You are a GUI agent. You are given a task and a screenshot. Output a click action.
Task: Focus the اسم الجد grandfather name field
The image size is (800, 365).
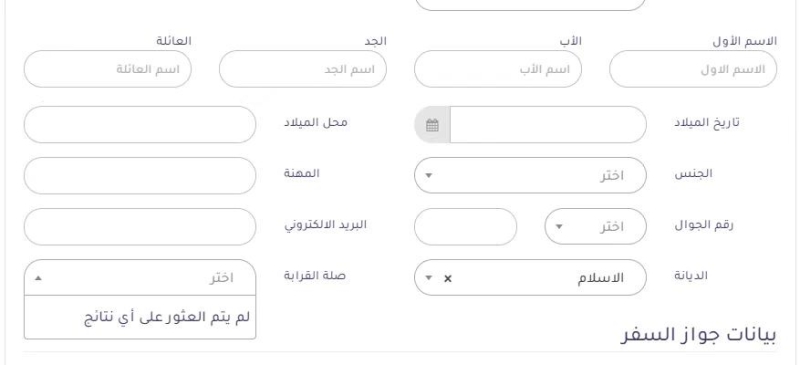303,69
